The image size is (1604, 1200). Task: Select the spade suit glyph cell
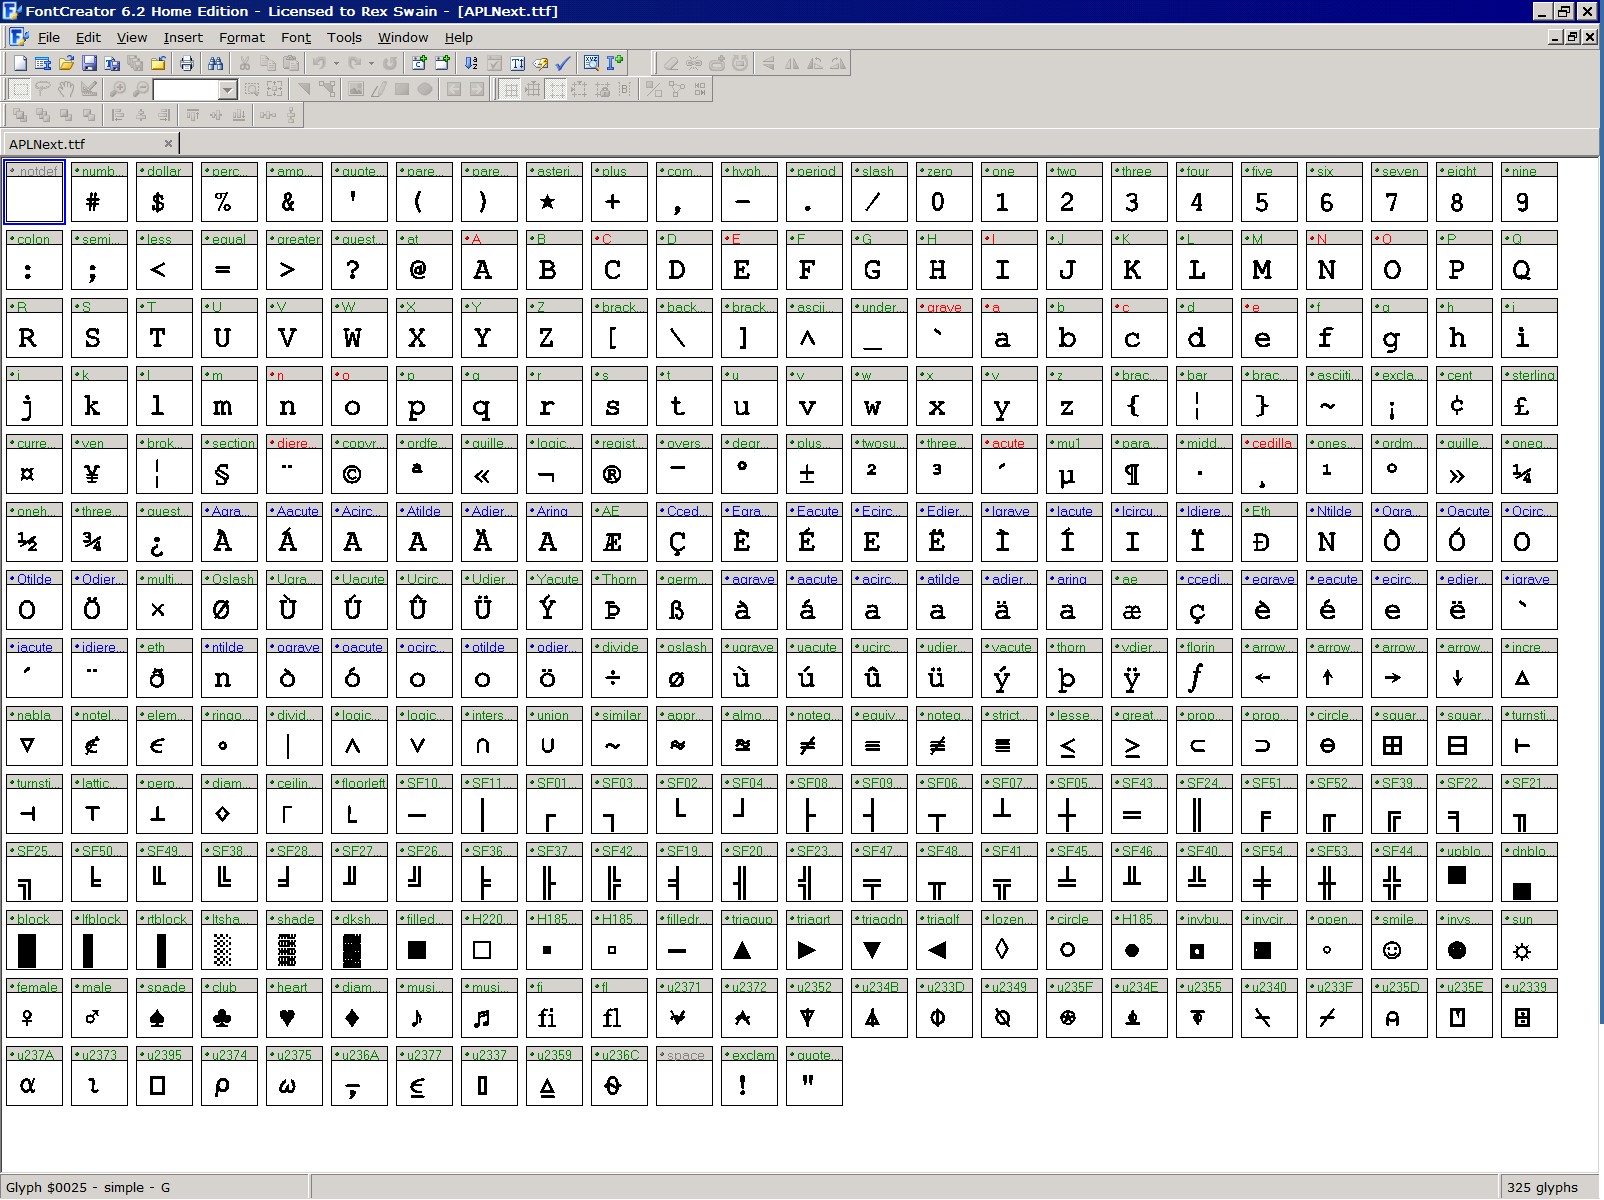[164, 1008]
